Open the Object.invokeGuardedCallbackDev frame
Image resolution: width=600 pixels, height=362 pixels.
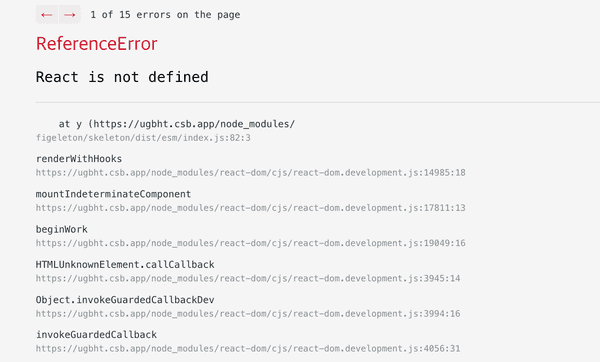pos(125,300)
